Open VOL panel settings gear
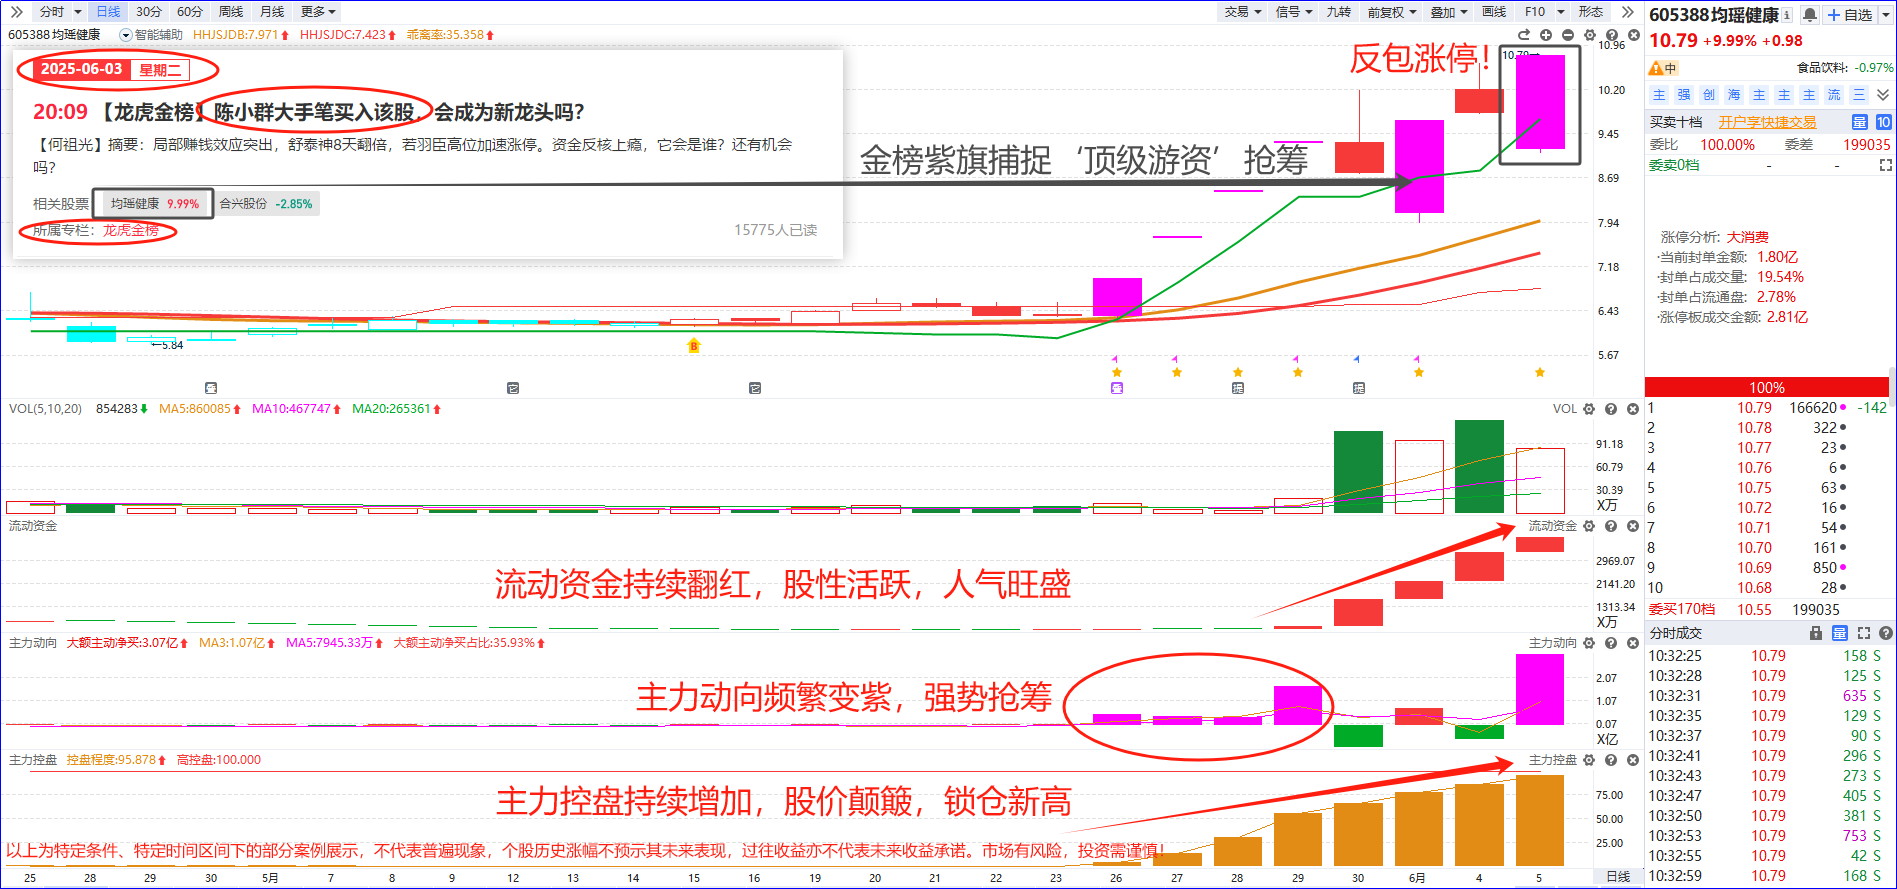Viewport: 1897px width, 889px height. tap(1589, 409)
